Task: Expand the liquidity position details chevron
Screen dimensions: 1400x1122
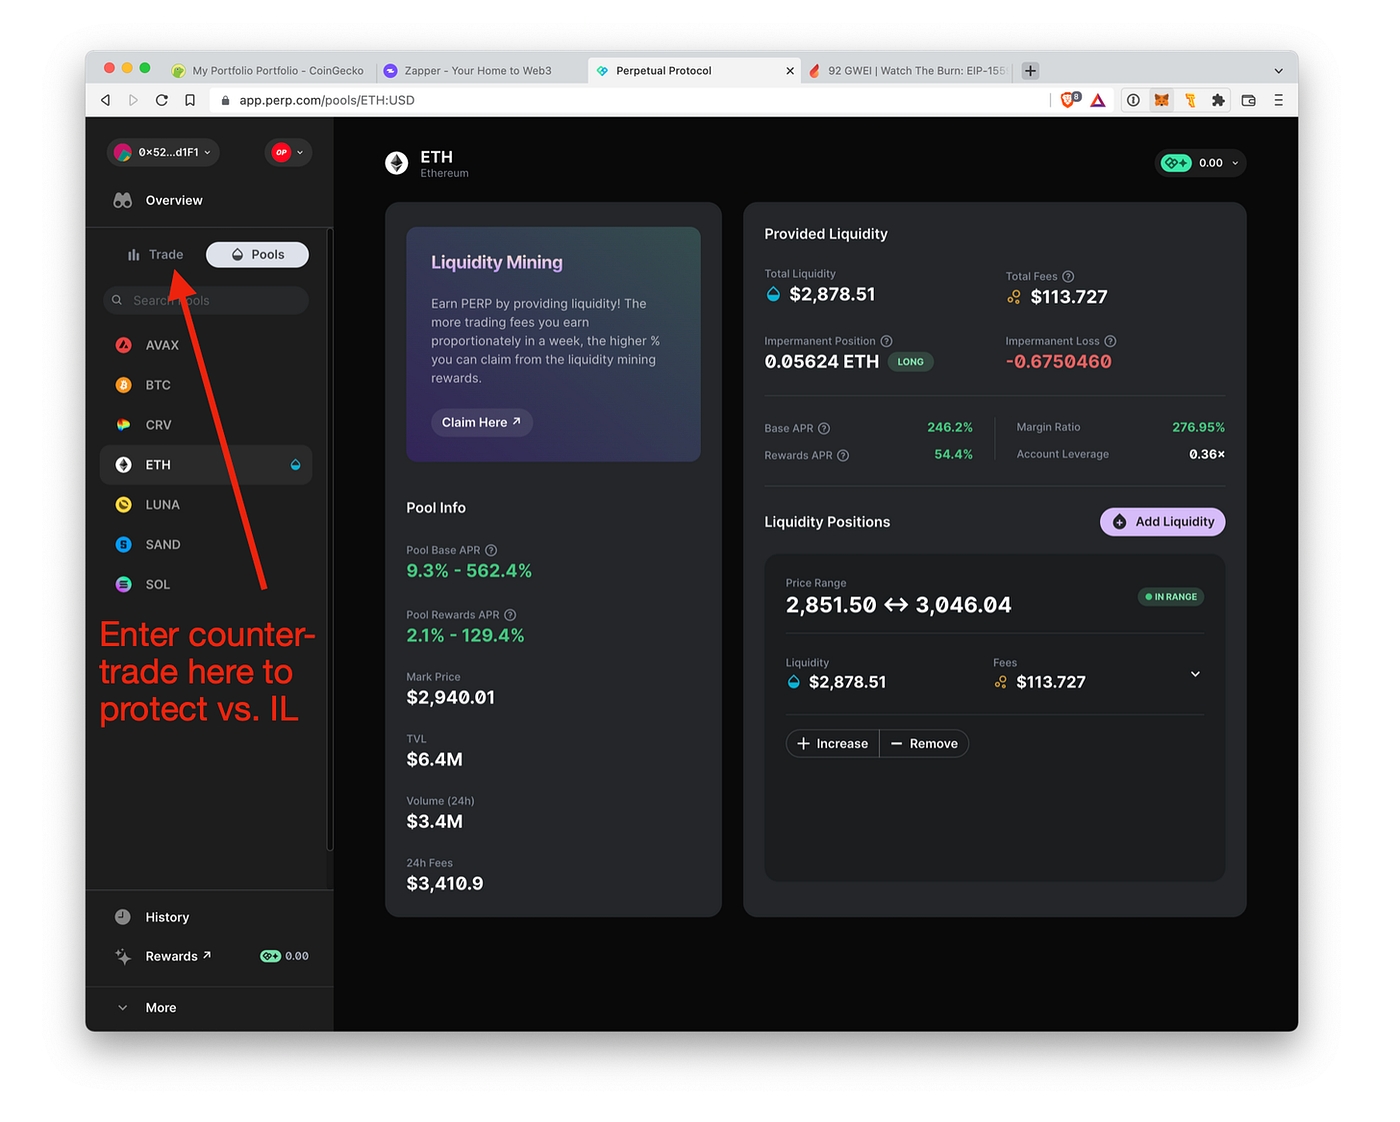Action: pos(1195,674)
